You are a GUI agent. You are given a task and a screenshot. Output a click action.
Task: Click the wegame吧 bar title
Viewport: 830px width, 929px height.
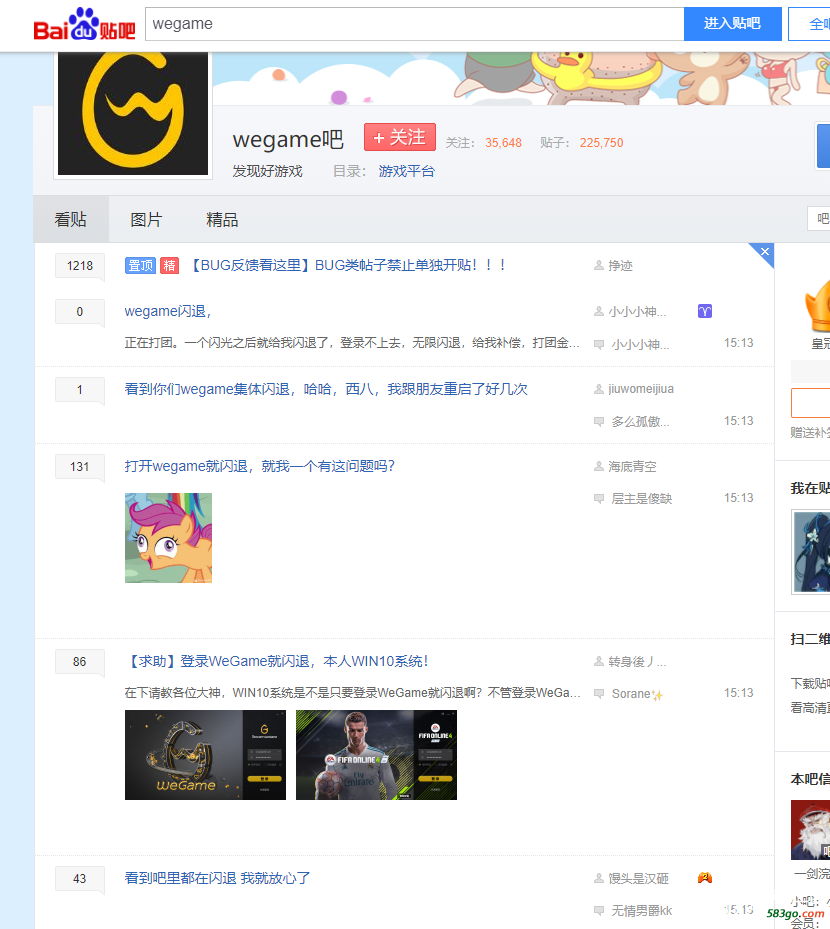(x=288, y=139)
